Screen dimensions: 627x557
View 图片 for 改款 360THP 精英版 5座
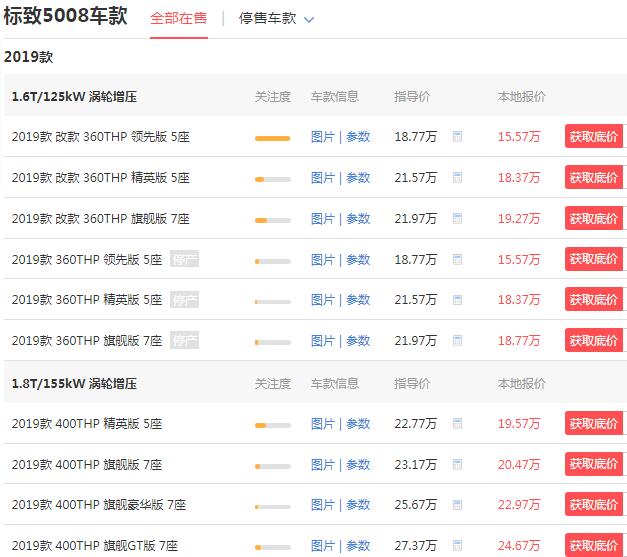pyautogui.click(x=323, y=178)
